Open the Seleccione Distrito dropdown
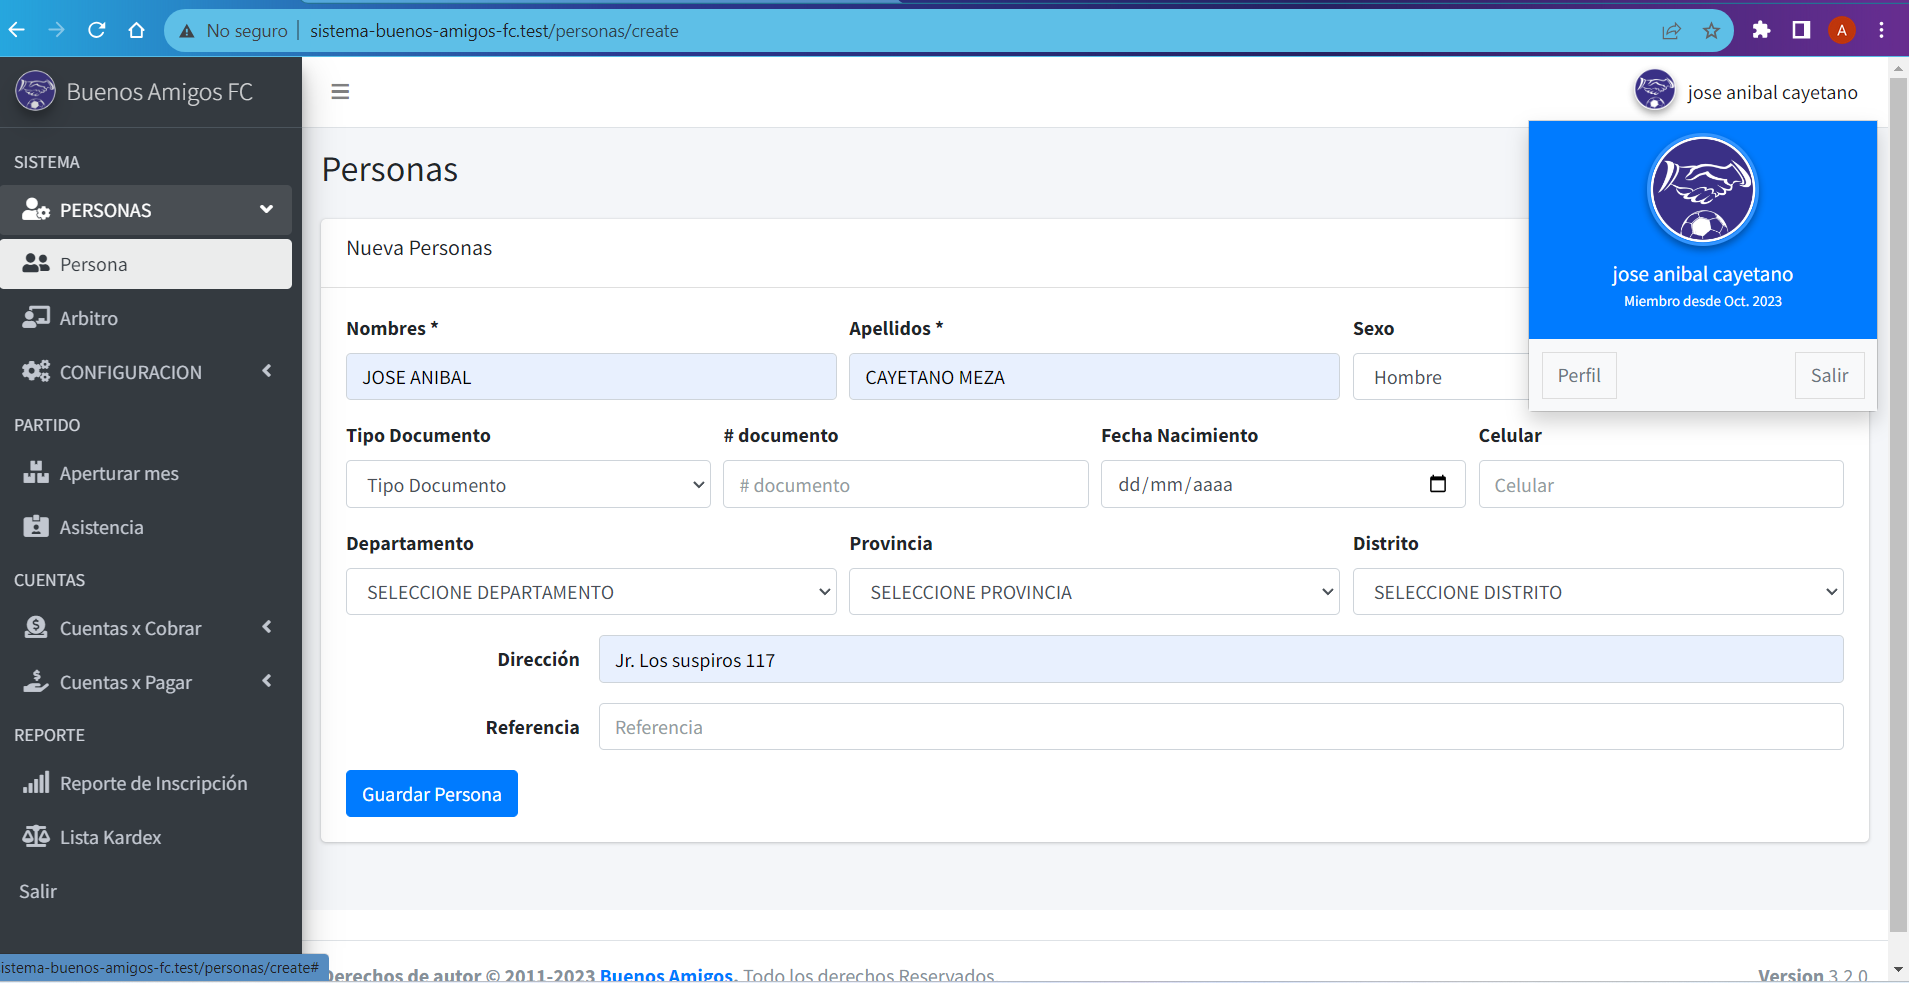 (x=1597, y=592)
